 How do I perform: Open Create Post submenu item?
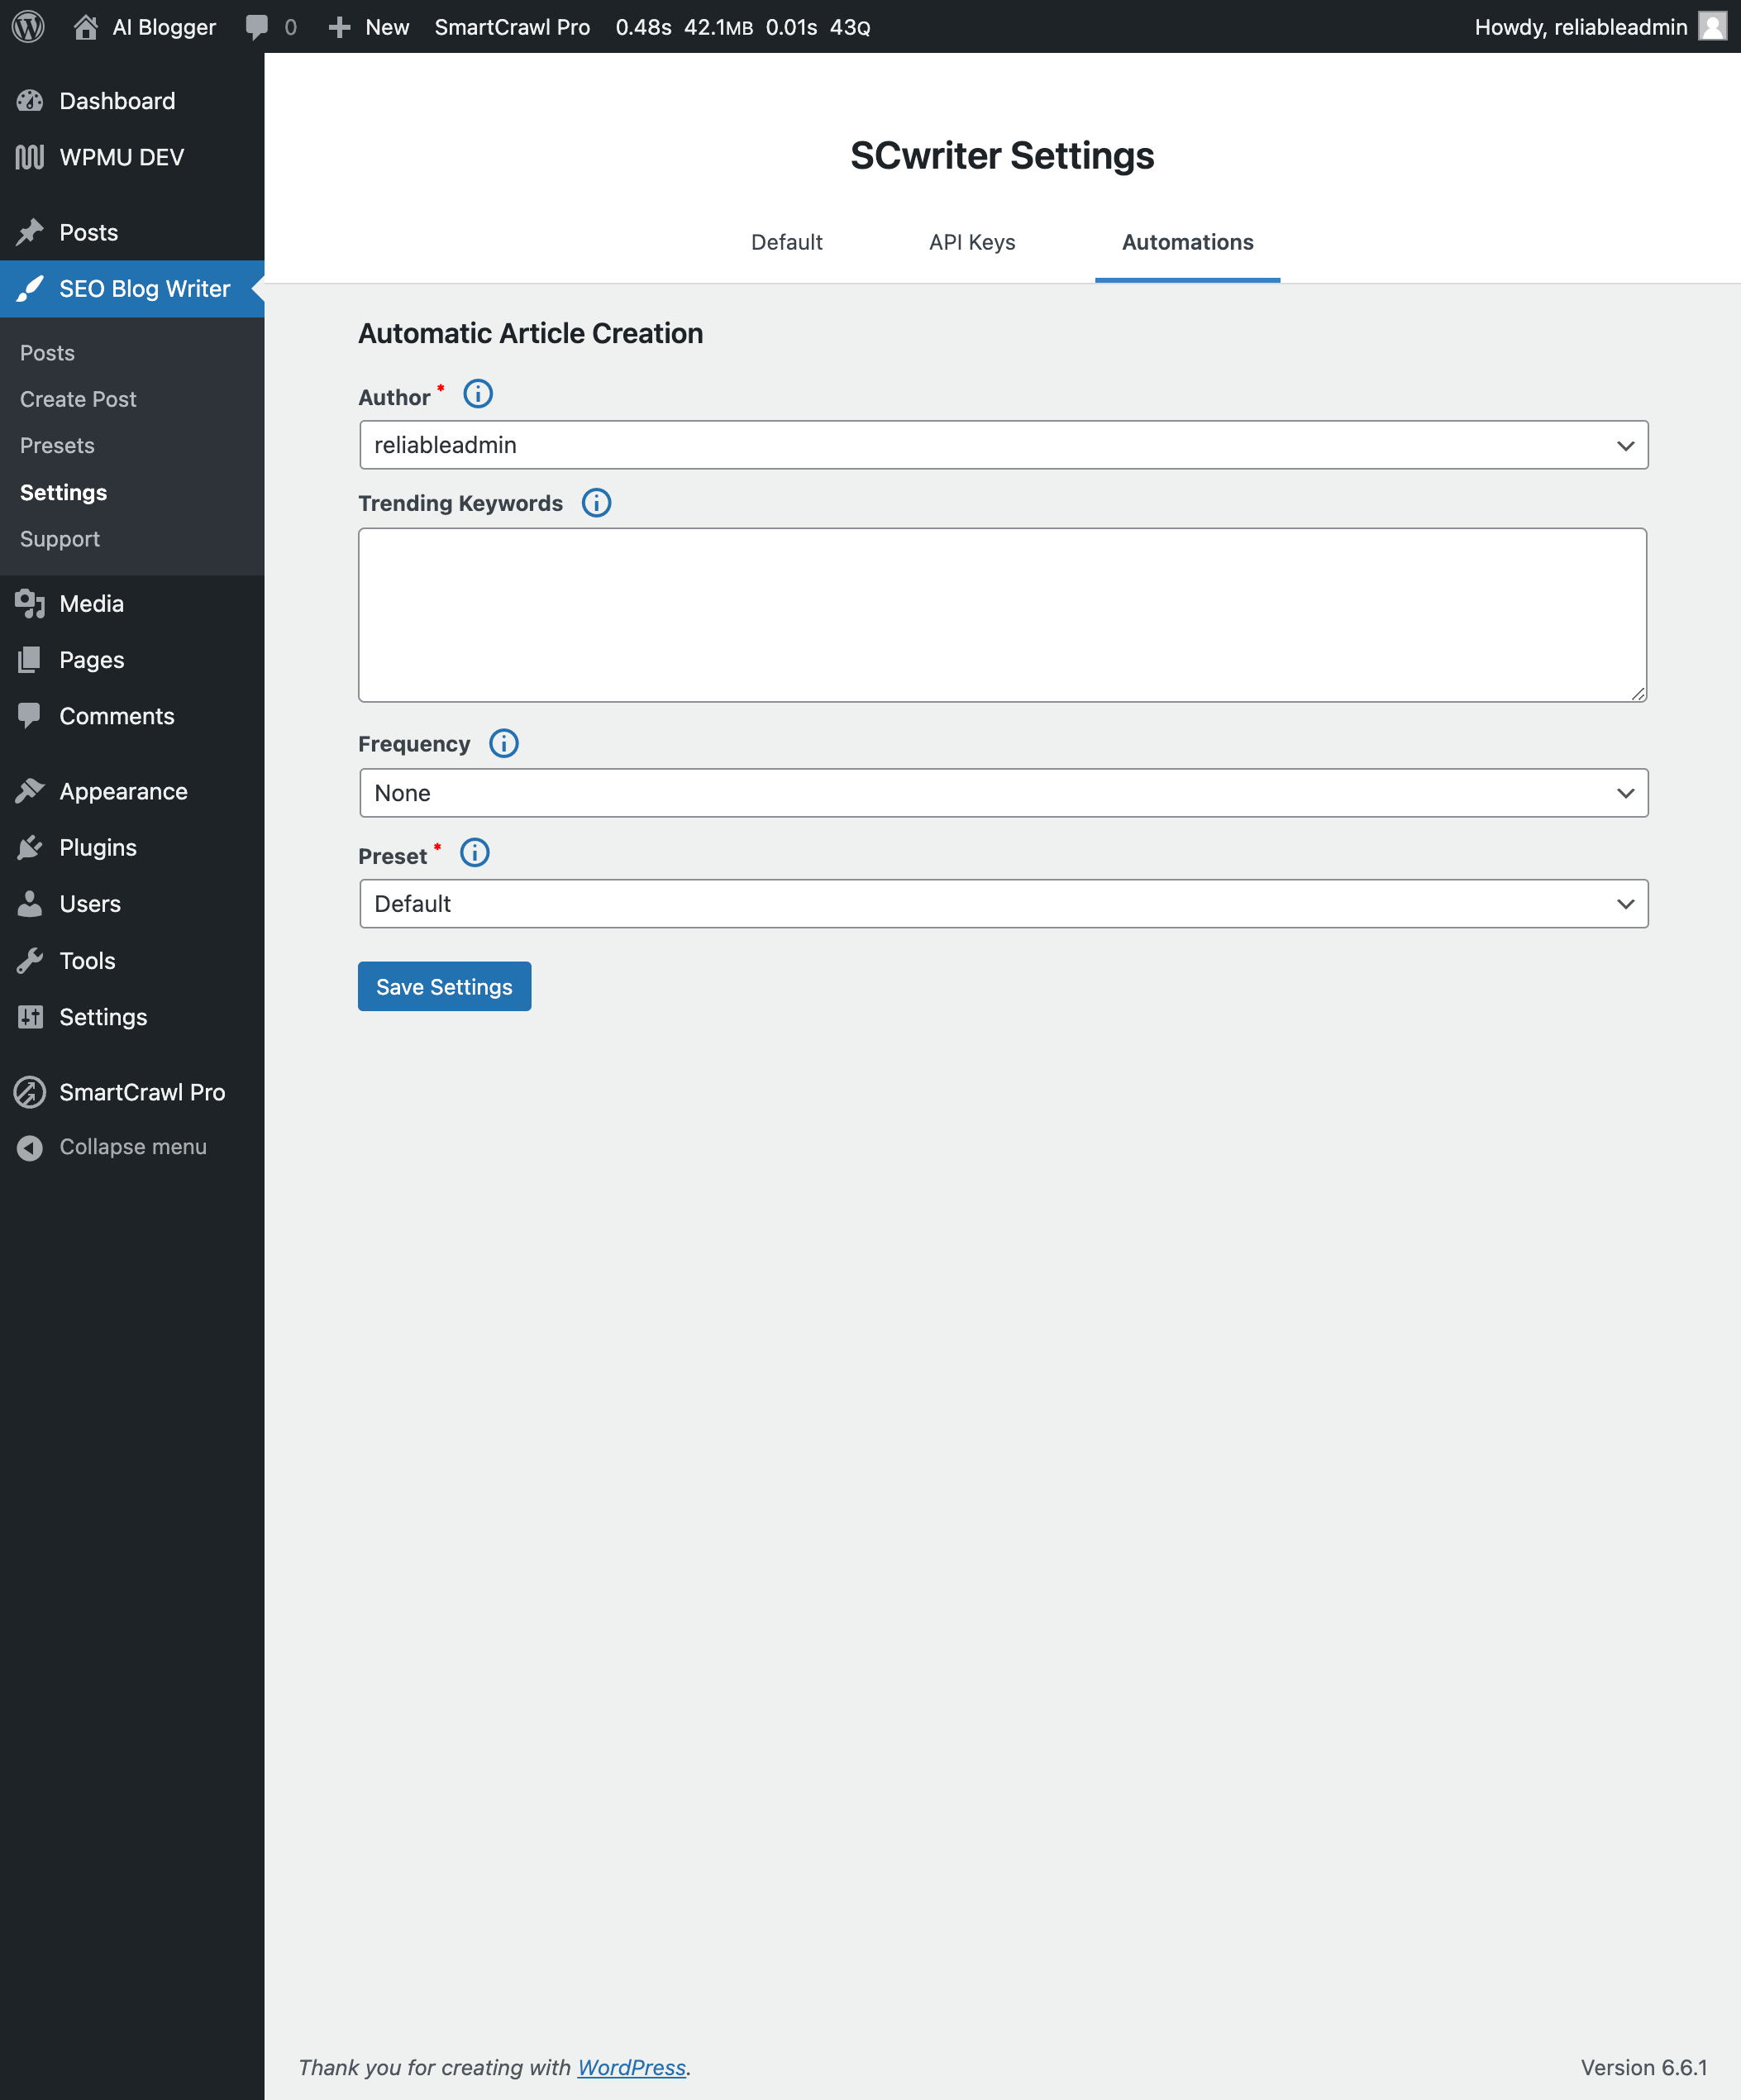[78, 399]
